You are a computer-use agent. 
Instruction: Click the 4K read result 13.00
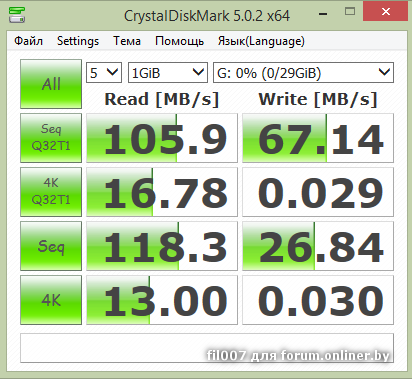tap(162, 300)
